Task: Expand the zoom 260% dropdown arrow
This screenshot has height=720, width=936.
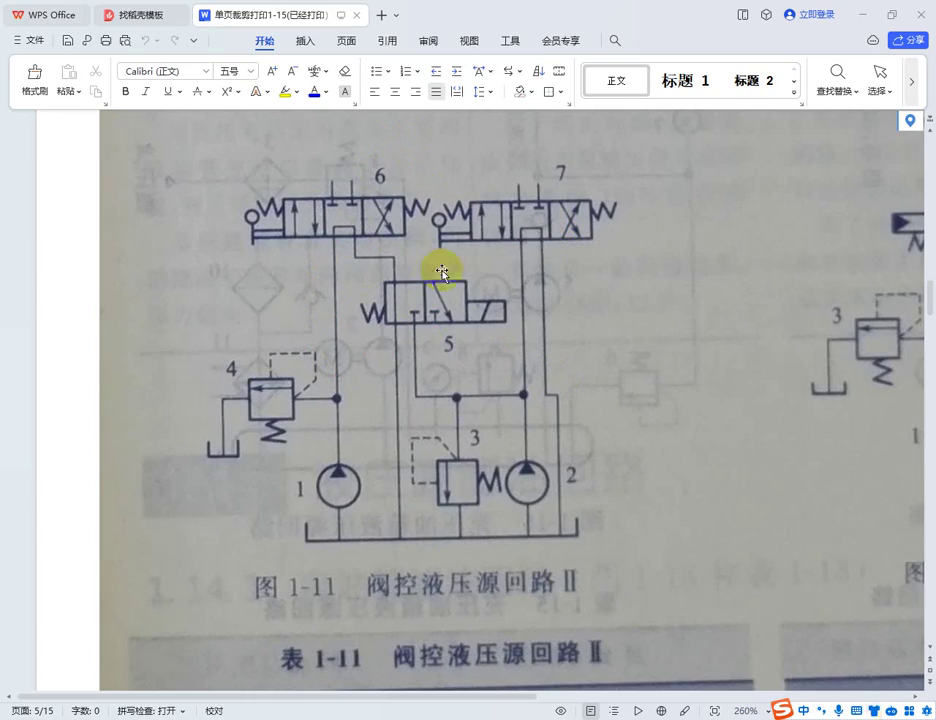Action: [x=768, y=711]
